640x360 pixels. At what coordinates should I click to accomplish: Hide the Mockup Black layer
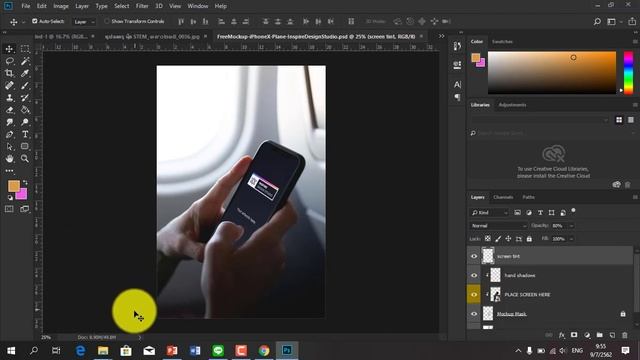coord(474,314)
